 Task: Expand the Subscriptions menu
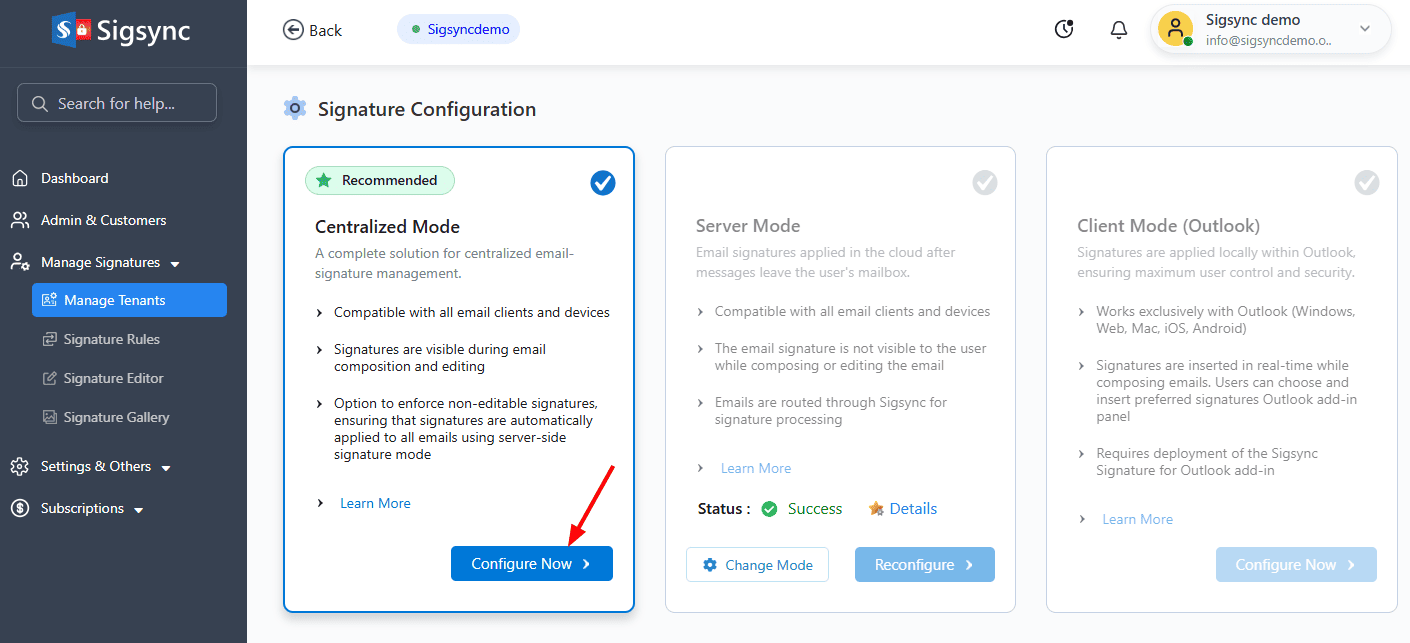pyautogui.click(x=139, y=510)
